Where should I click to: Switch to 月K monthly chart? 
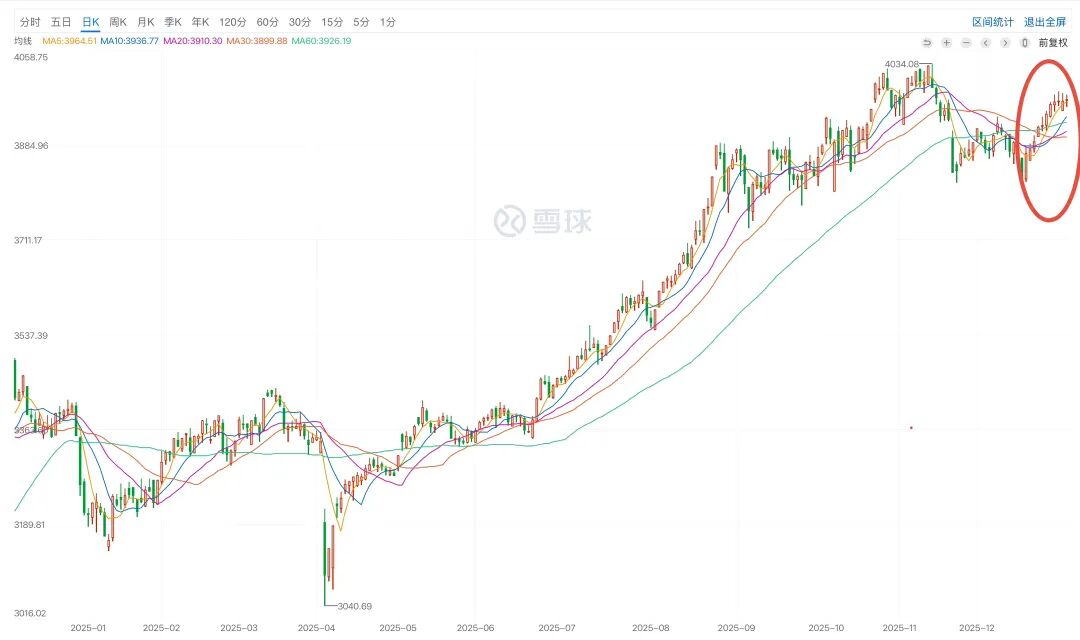(x=146, y=21)
